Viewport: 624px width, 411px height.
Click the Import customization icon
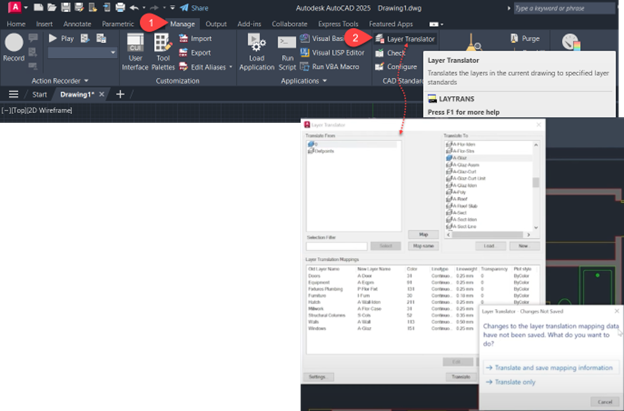tap(183, 38)
